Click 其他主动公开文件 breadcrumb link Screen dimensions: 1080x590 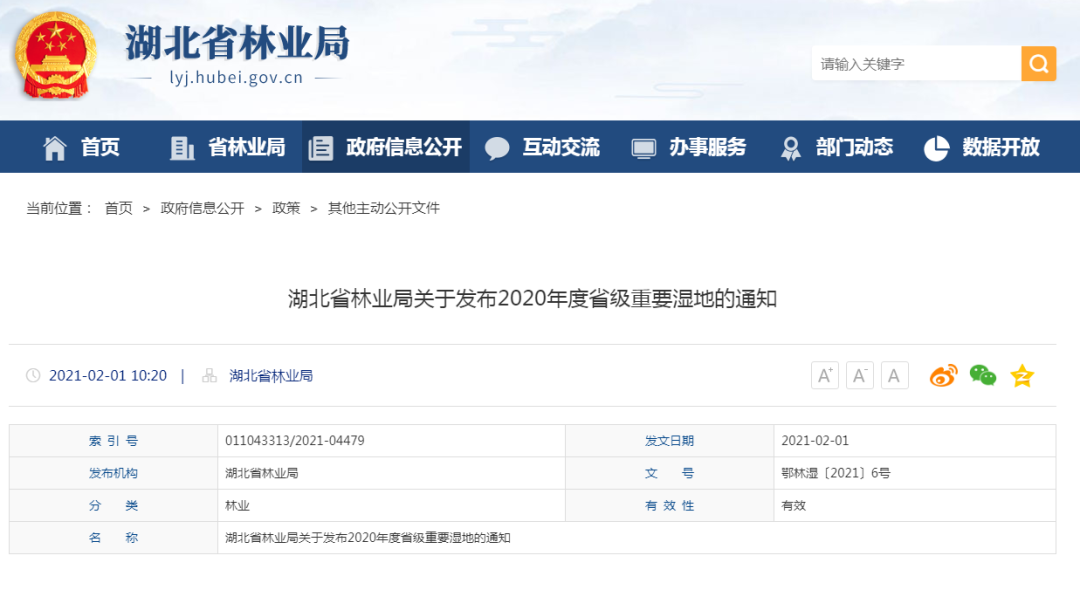point(384,208)
